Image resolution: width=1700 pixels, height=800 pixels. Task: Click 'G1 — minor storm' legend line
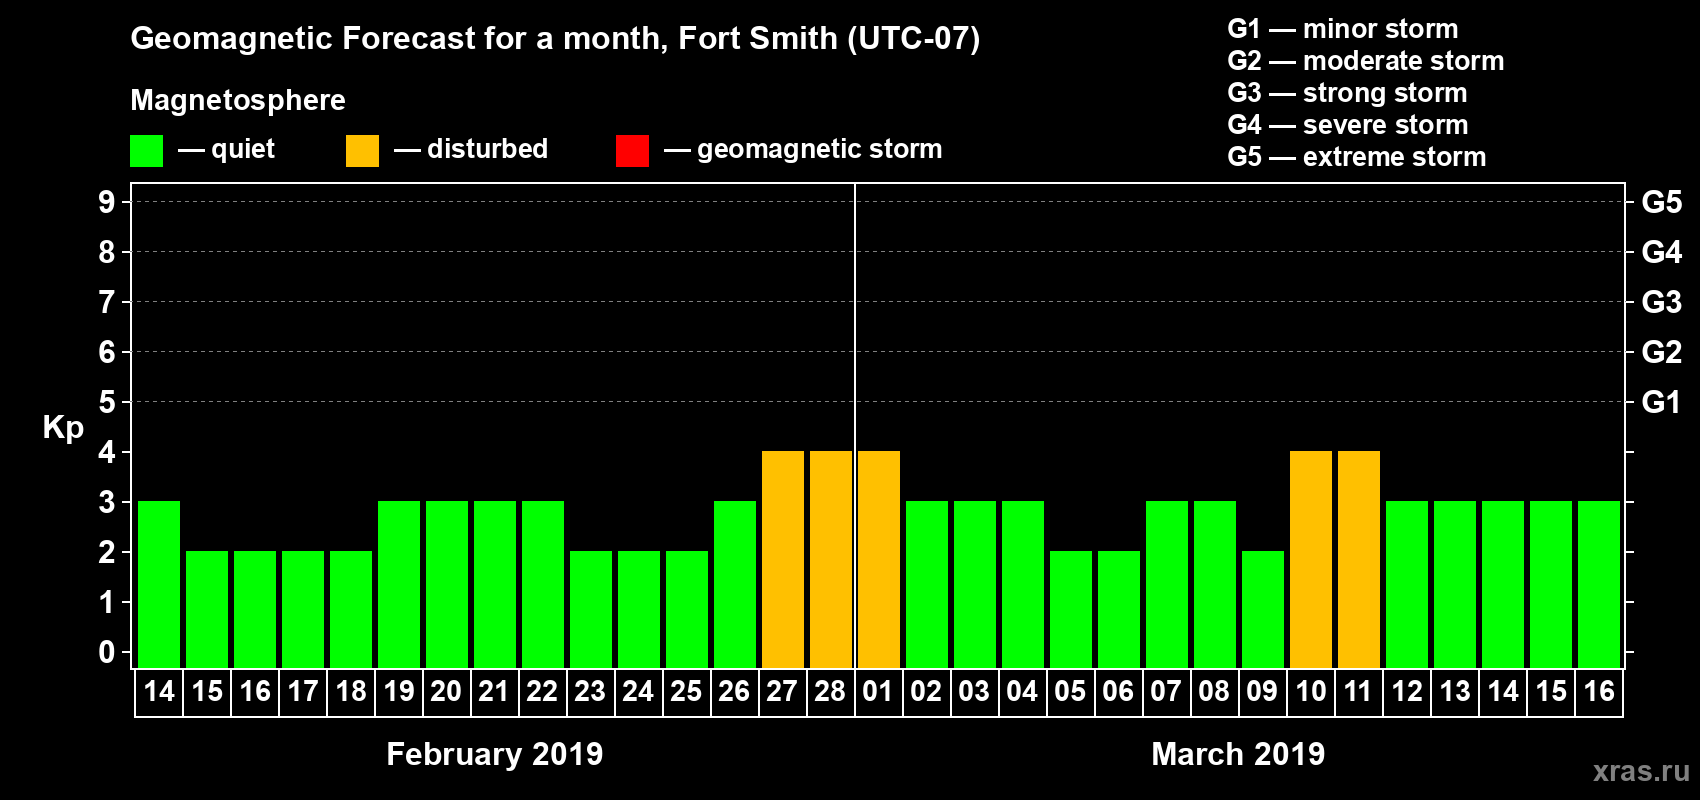(x=1343, y=29)
